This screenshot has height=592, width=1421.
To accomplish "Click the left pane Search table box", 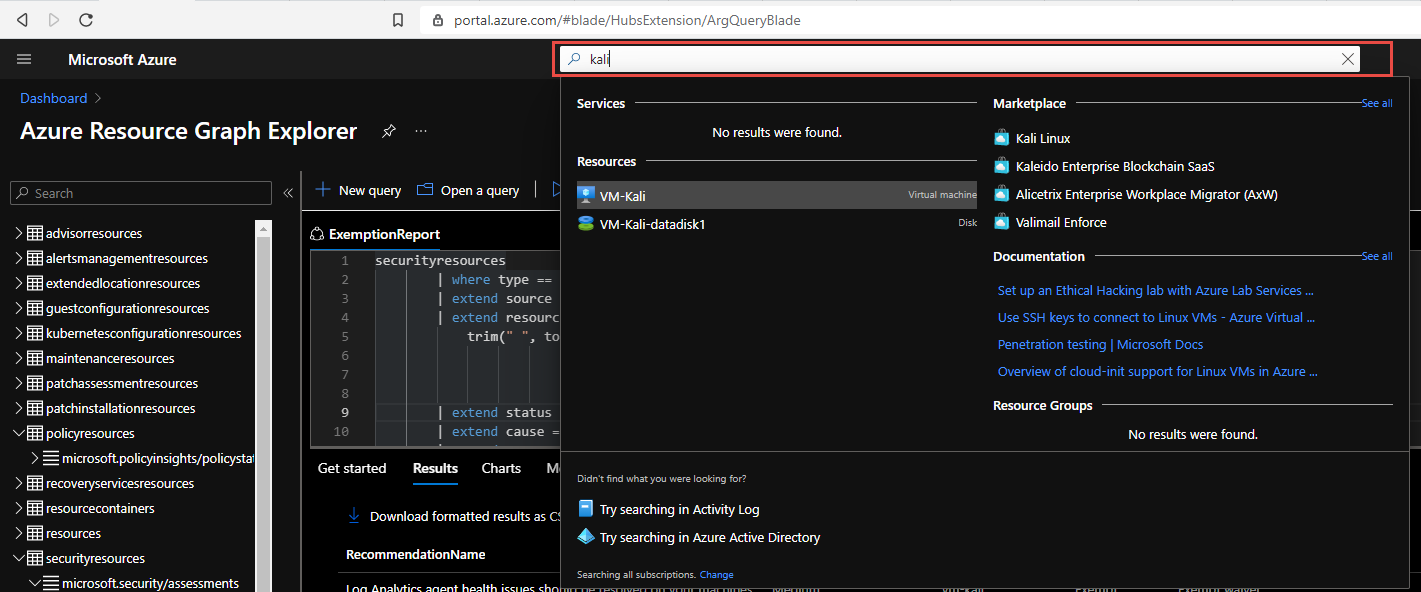I will click(141, 193).
